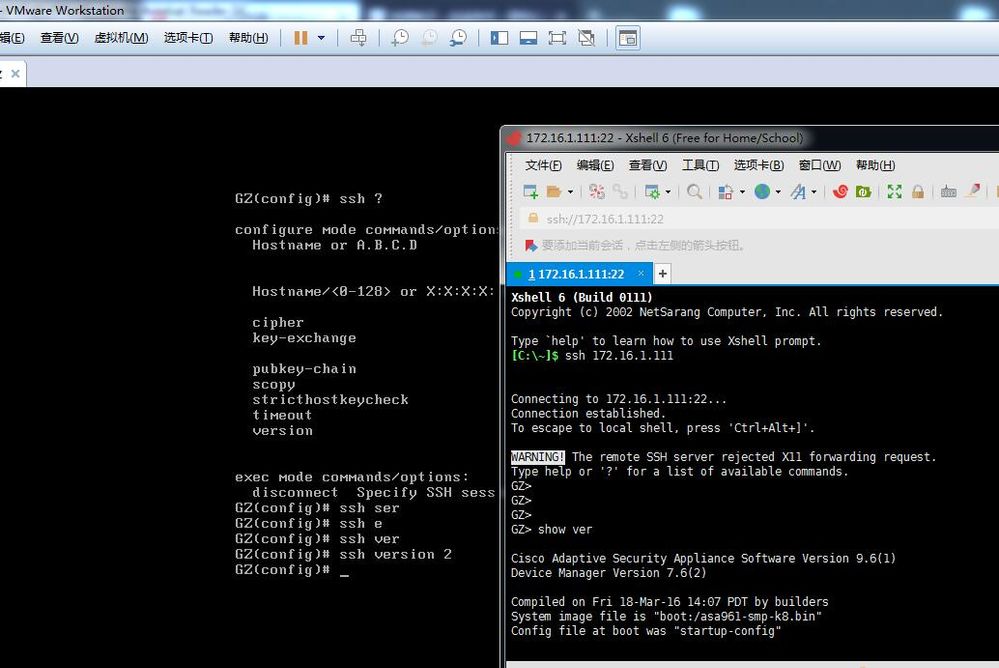Close the VMware VM tab
Viewport: 999px width, 668px height.
[15, 74]
